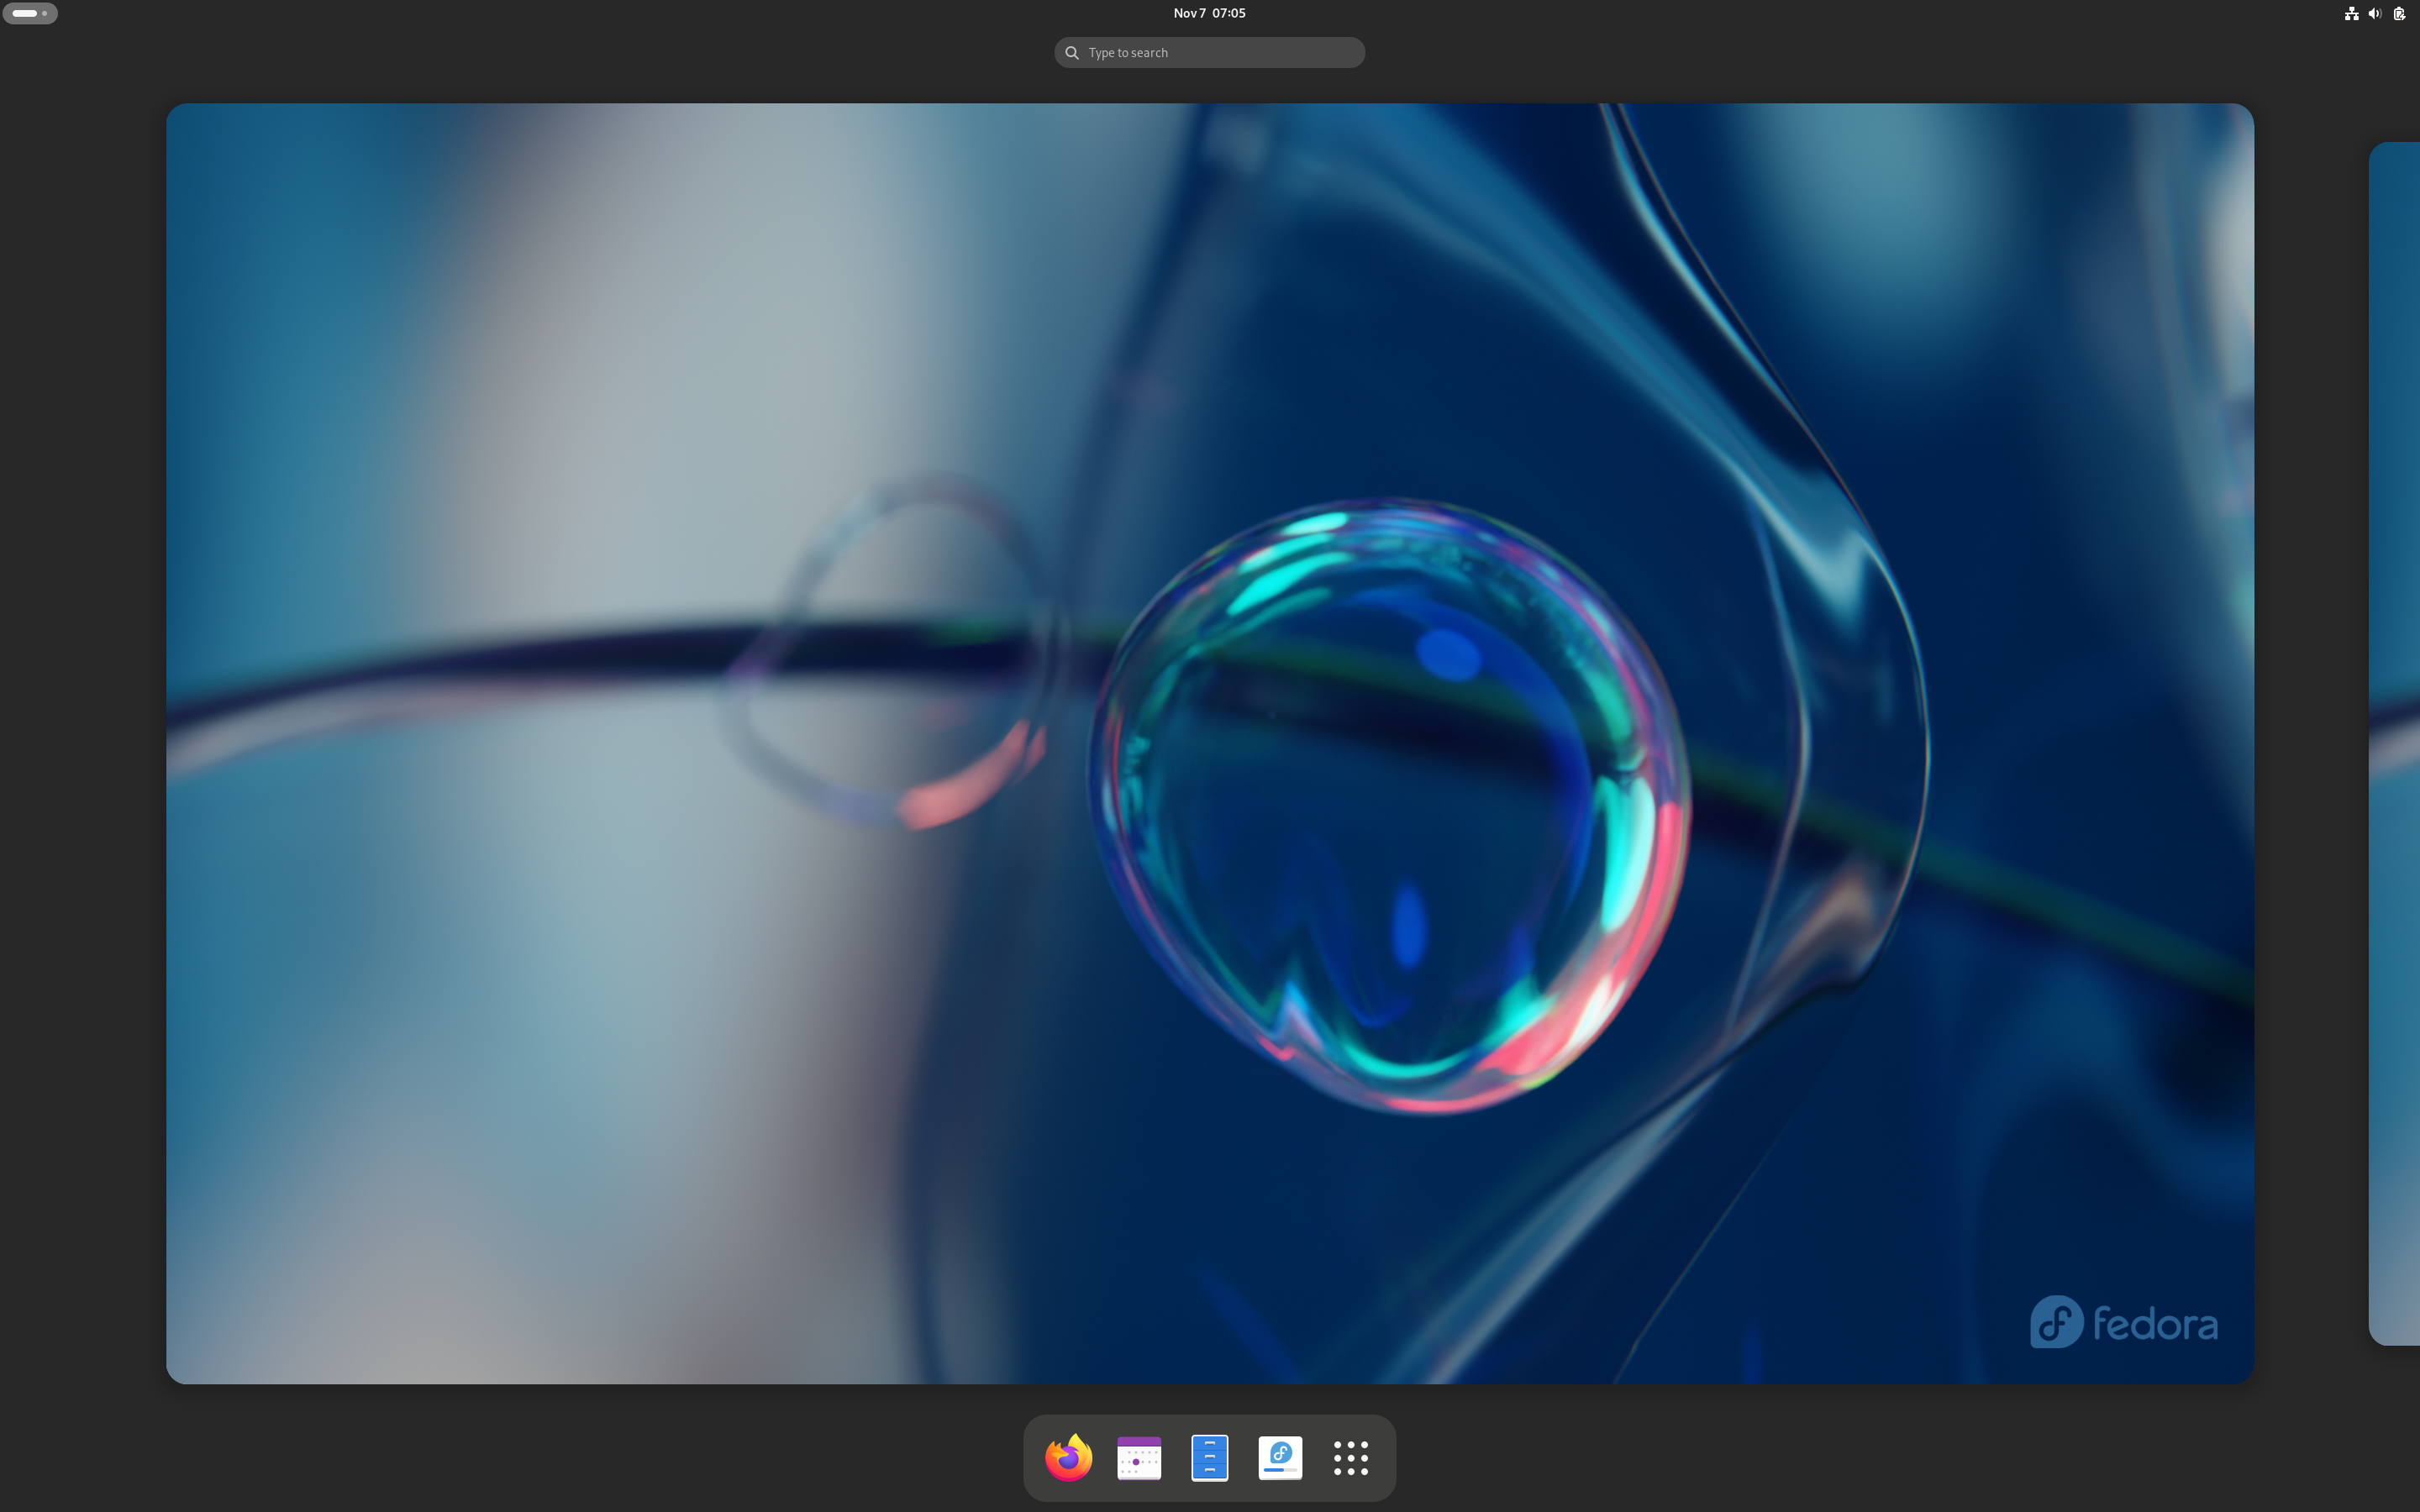
Task: Open the Nov 7 07:05 clock menu
Action: (1210, 13)
